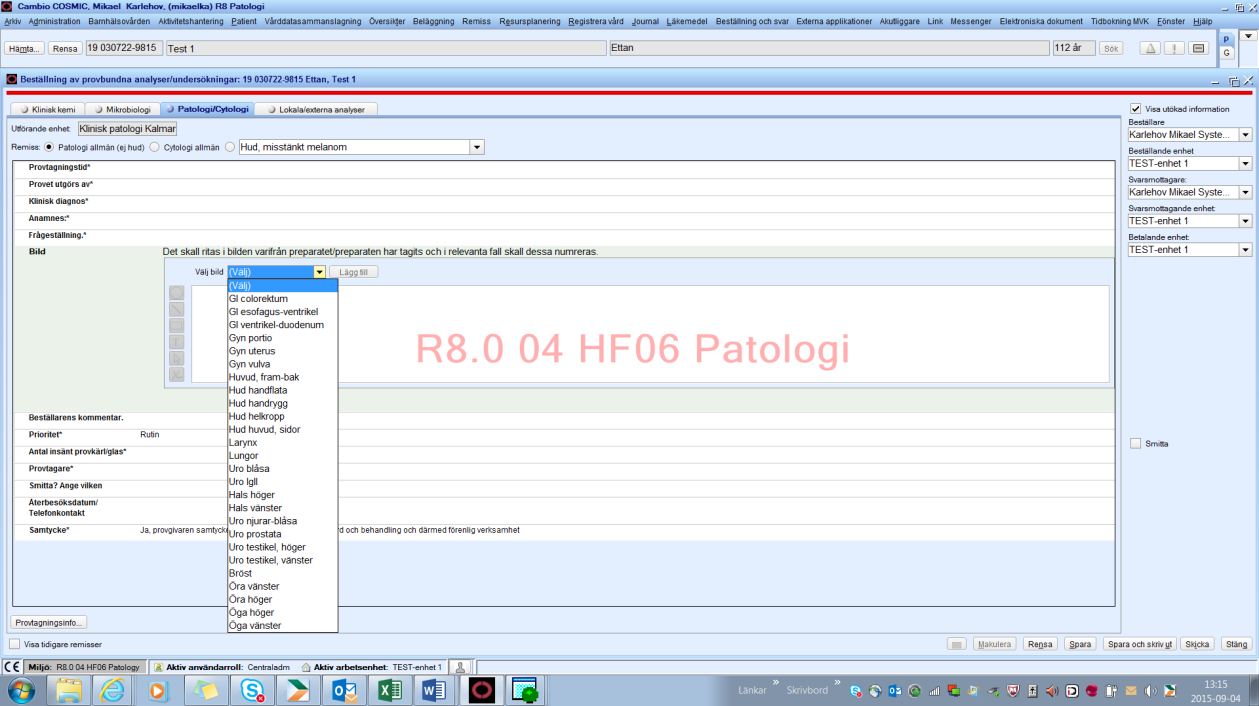Select Patologi allmän (ej hud) radio button
The height and width of the screenshot is (706, 1259).
(50, 147)
